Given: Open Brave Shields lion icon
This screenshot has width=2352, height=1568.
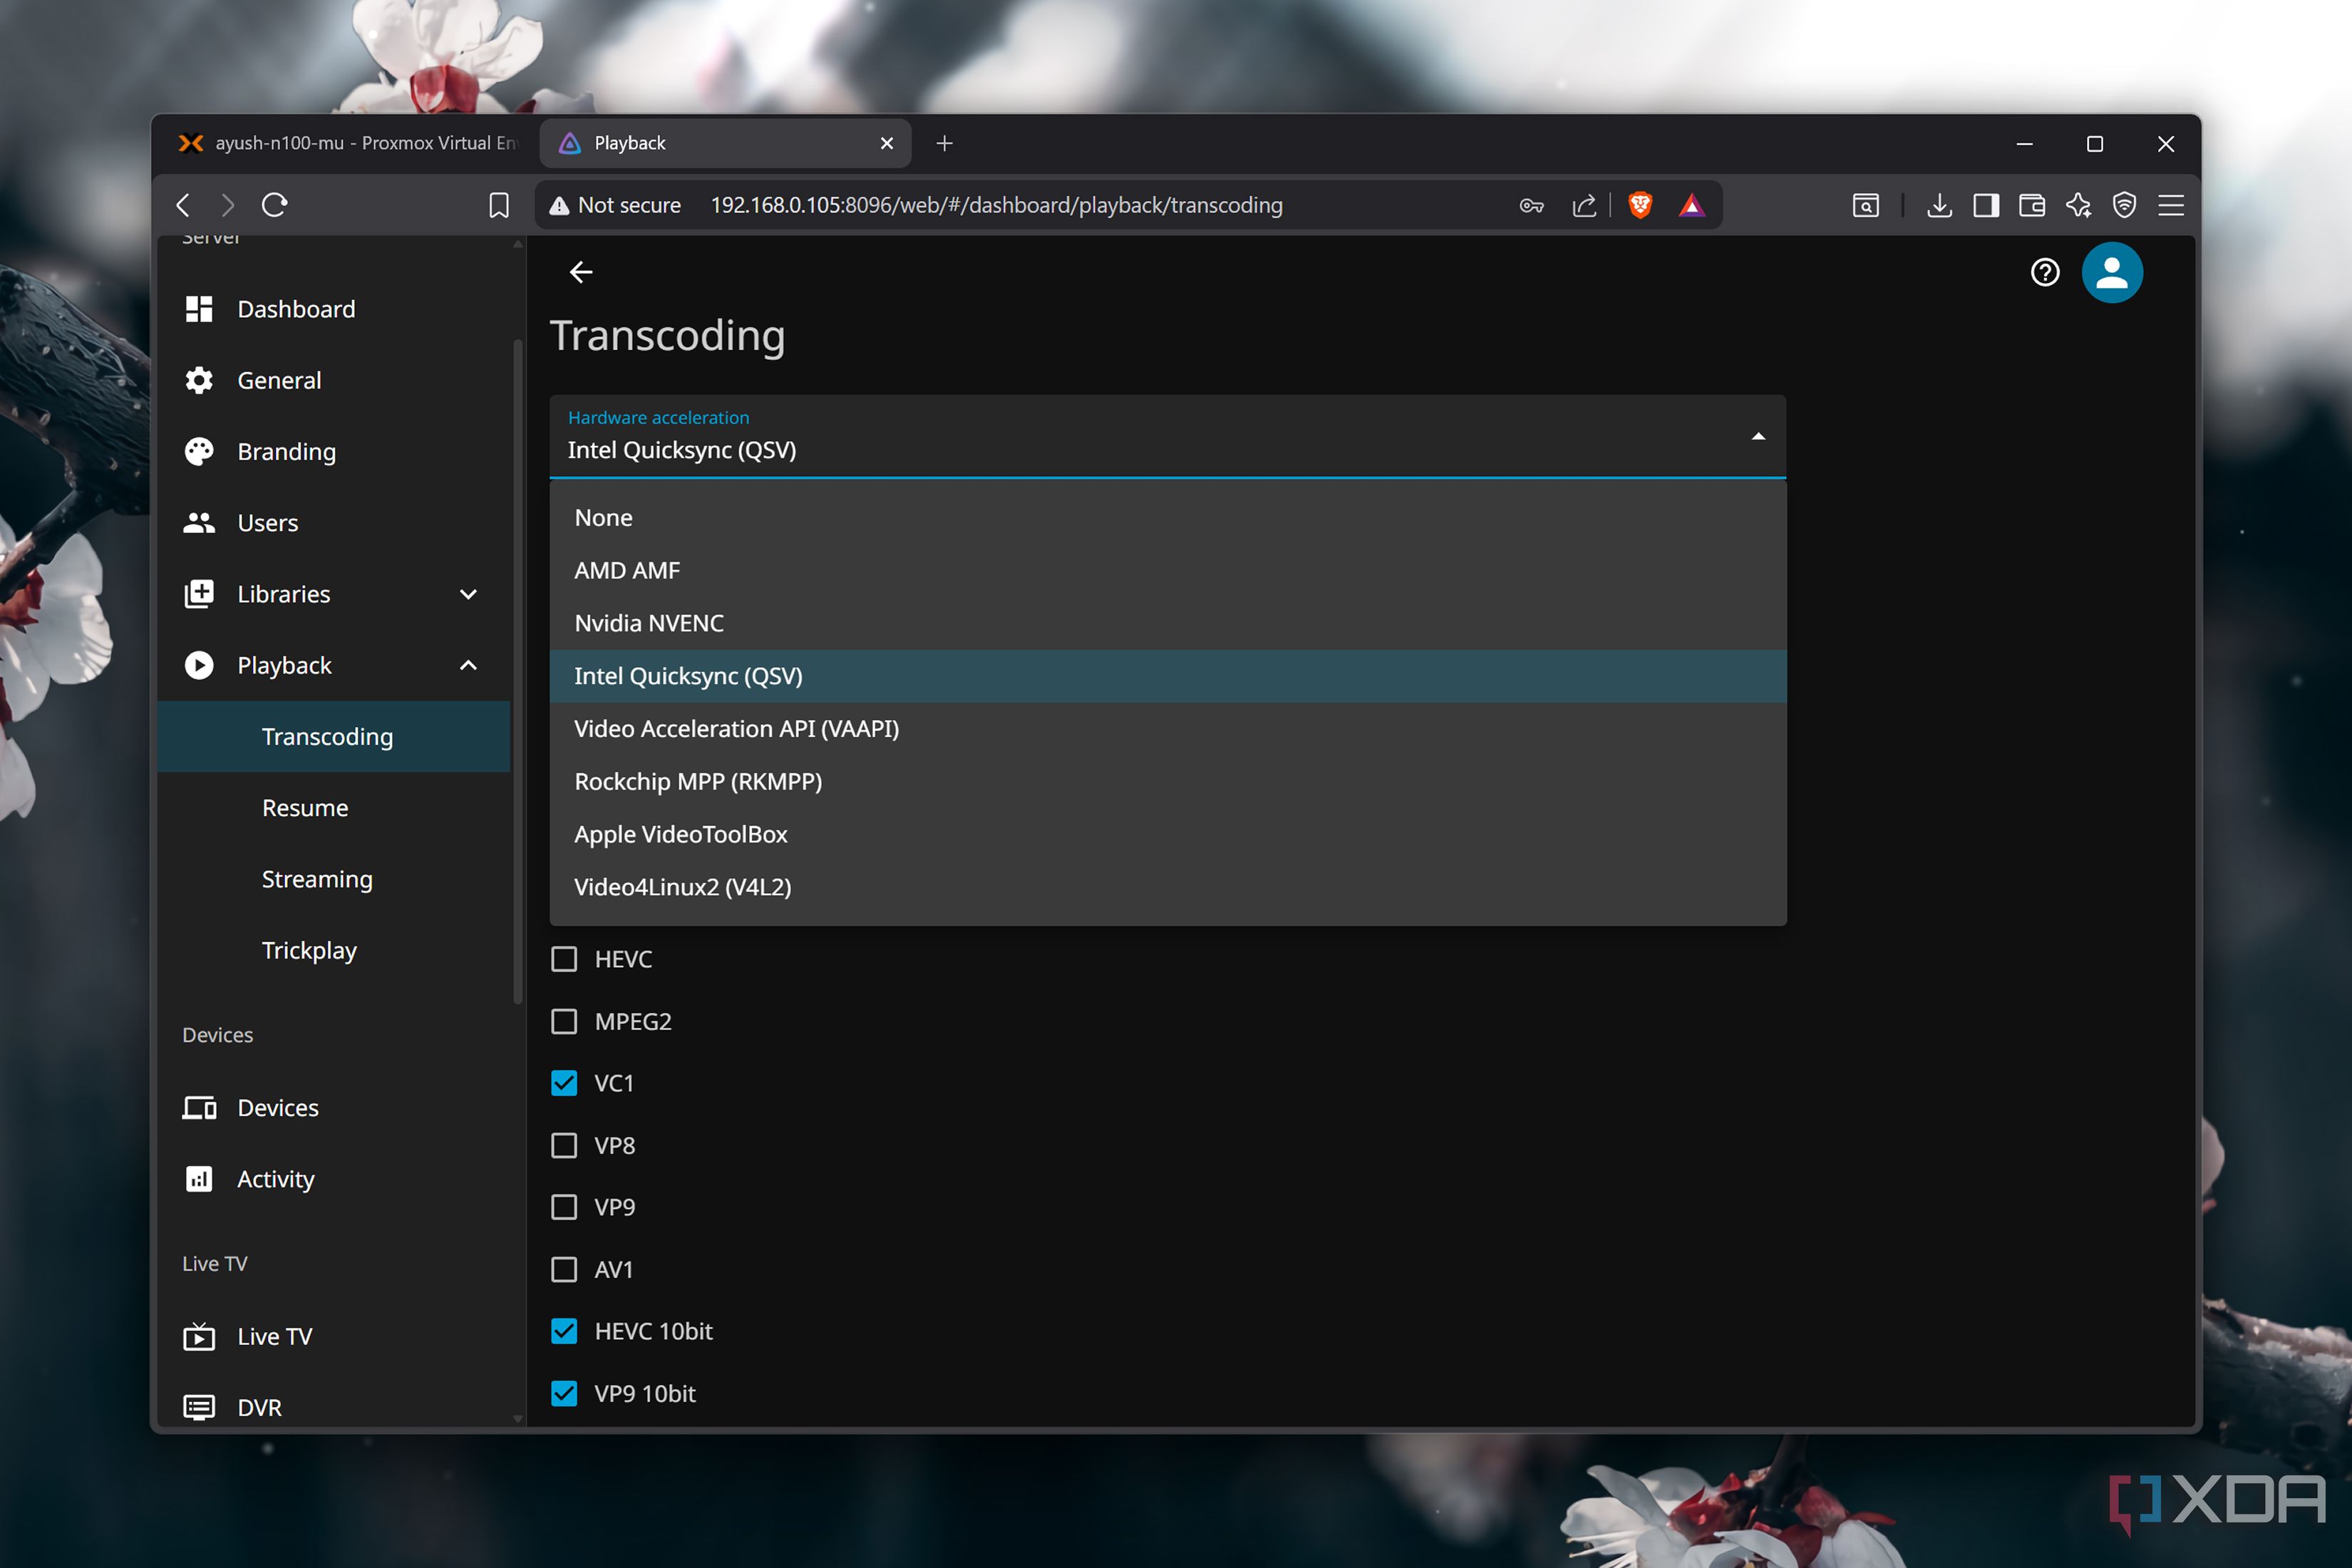Looking at the screenshot, I should pyautogui.click(x=1640, y=205).
